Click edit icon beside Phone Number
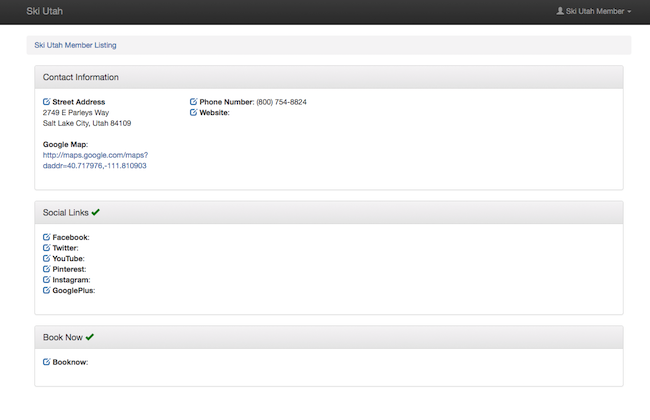 193,102
